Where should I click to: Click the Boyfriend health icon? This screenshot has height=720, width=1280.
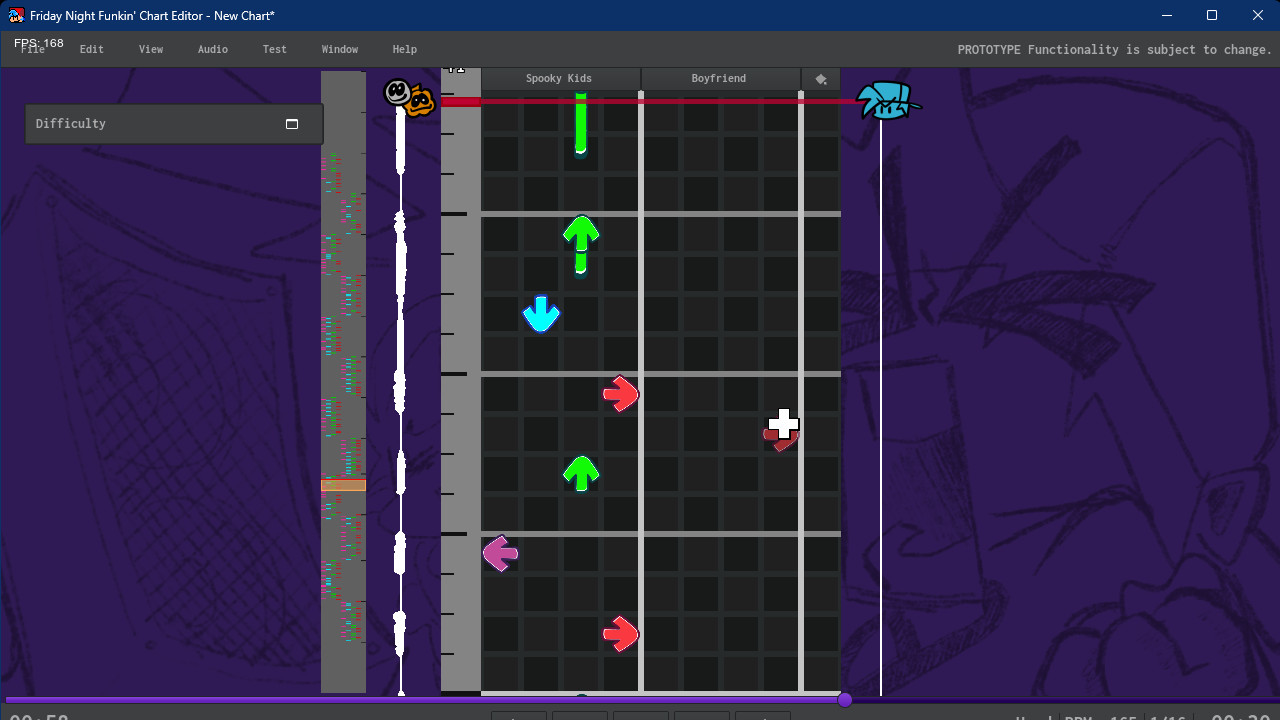point(888,100)
